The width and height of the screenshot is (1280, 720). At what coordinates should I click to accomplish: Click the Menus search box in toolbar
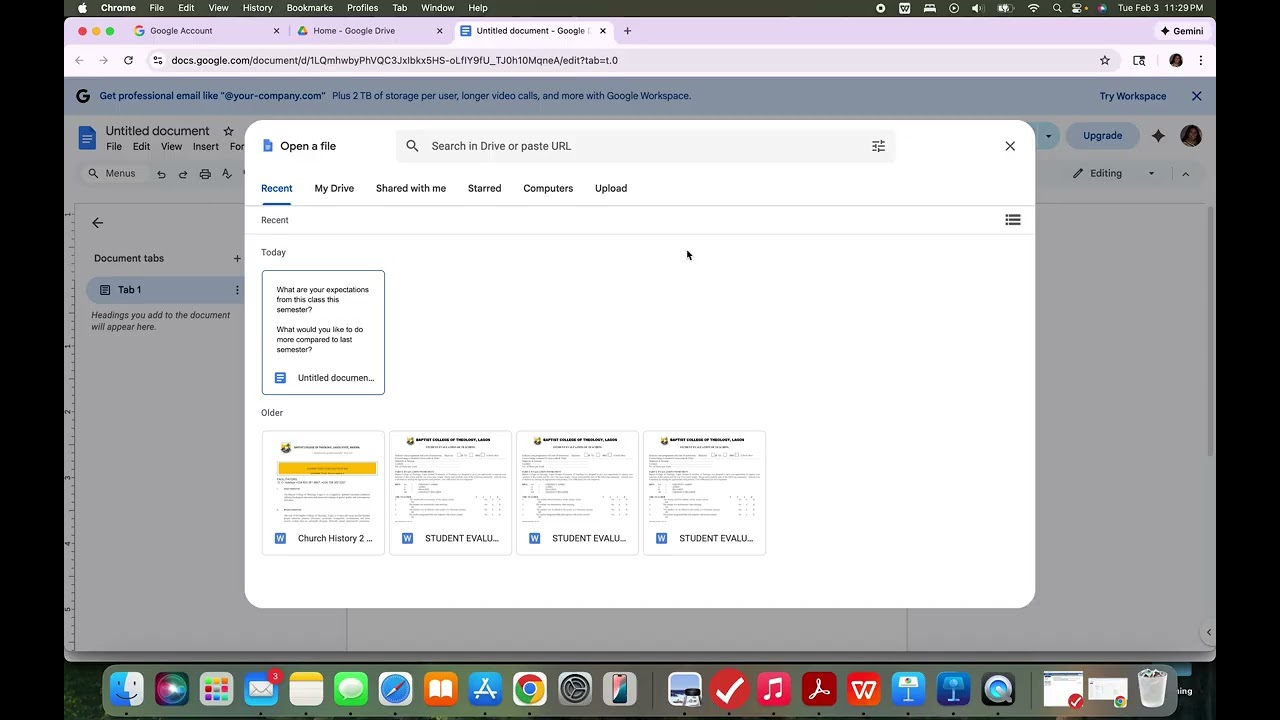coord(114,173)
